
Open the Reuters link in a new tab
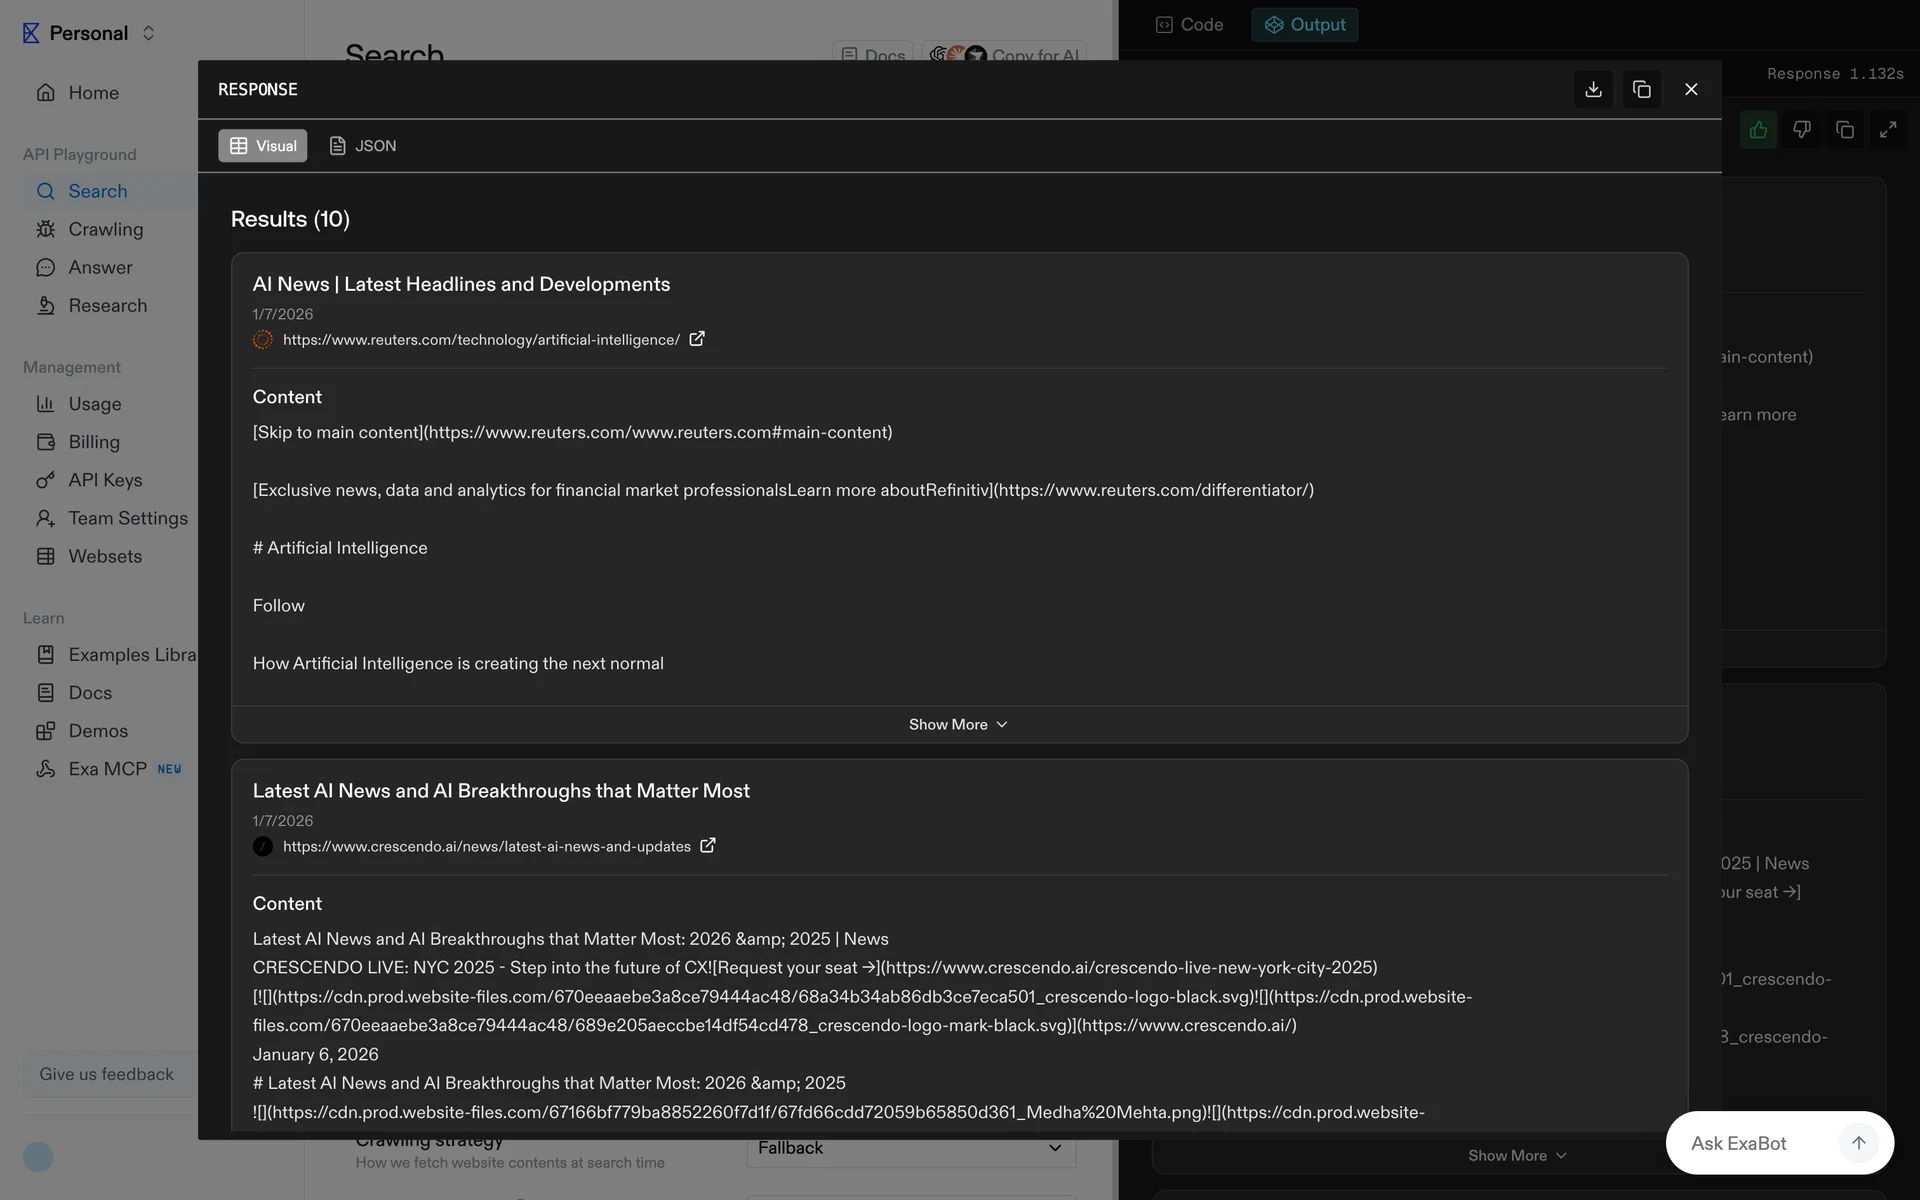(x=697, y=339)
